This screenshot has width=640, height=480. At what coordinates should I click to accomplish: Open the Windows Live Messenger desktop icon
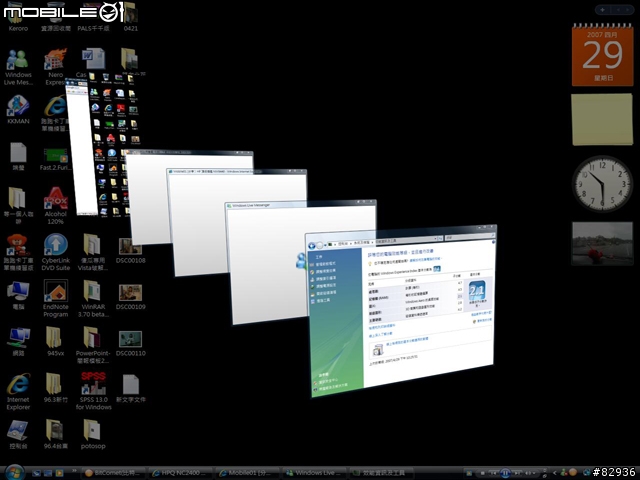18,67
